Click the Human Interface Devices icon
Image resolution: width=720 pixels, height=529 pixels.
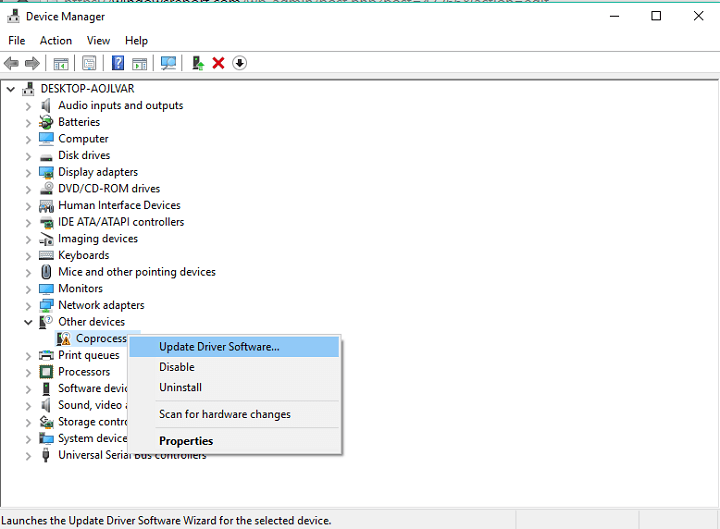(x=46, y=206)
